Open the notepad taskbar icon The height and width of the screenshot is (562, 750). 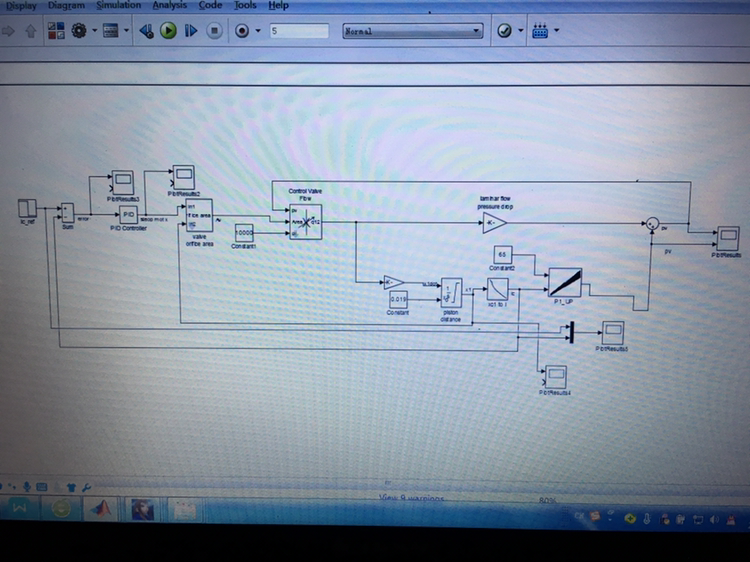click(184, 509)
